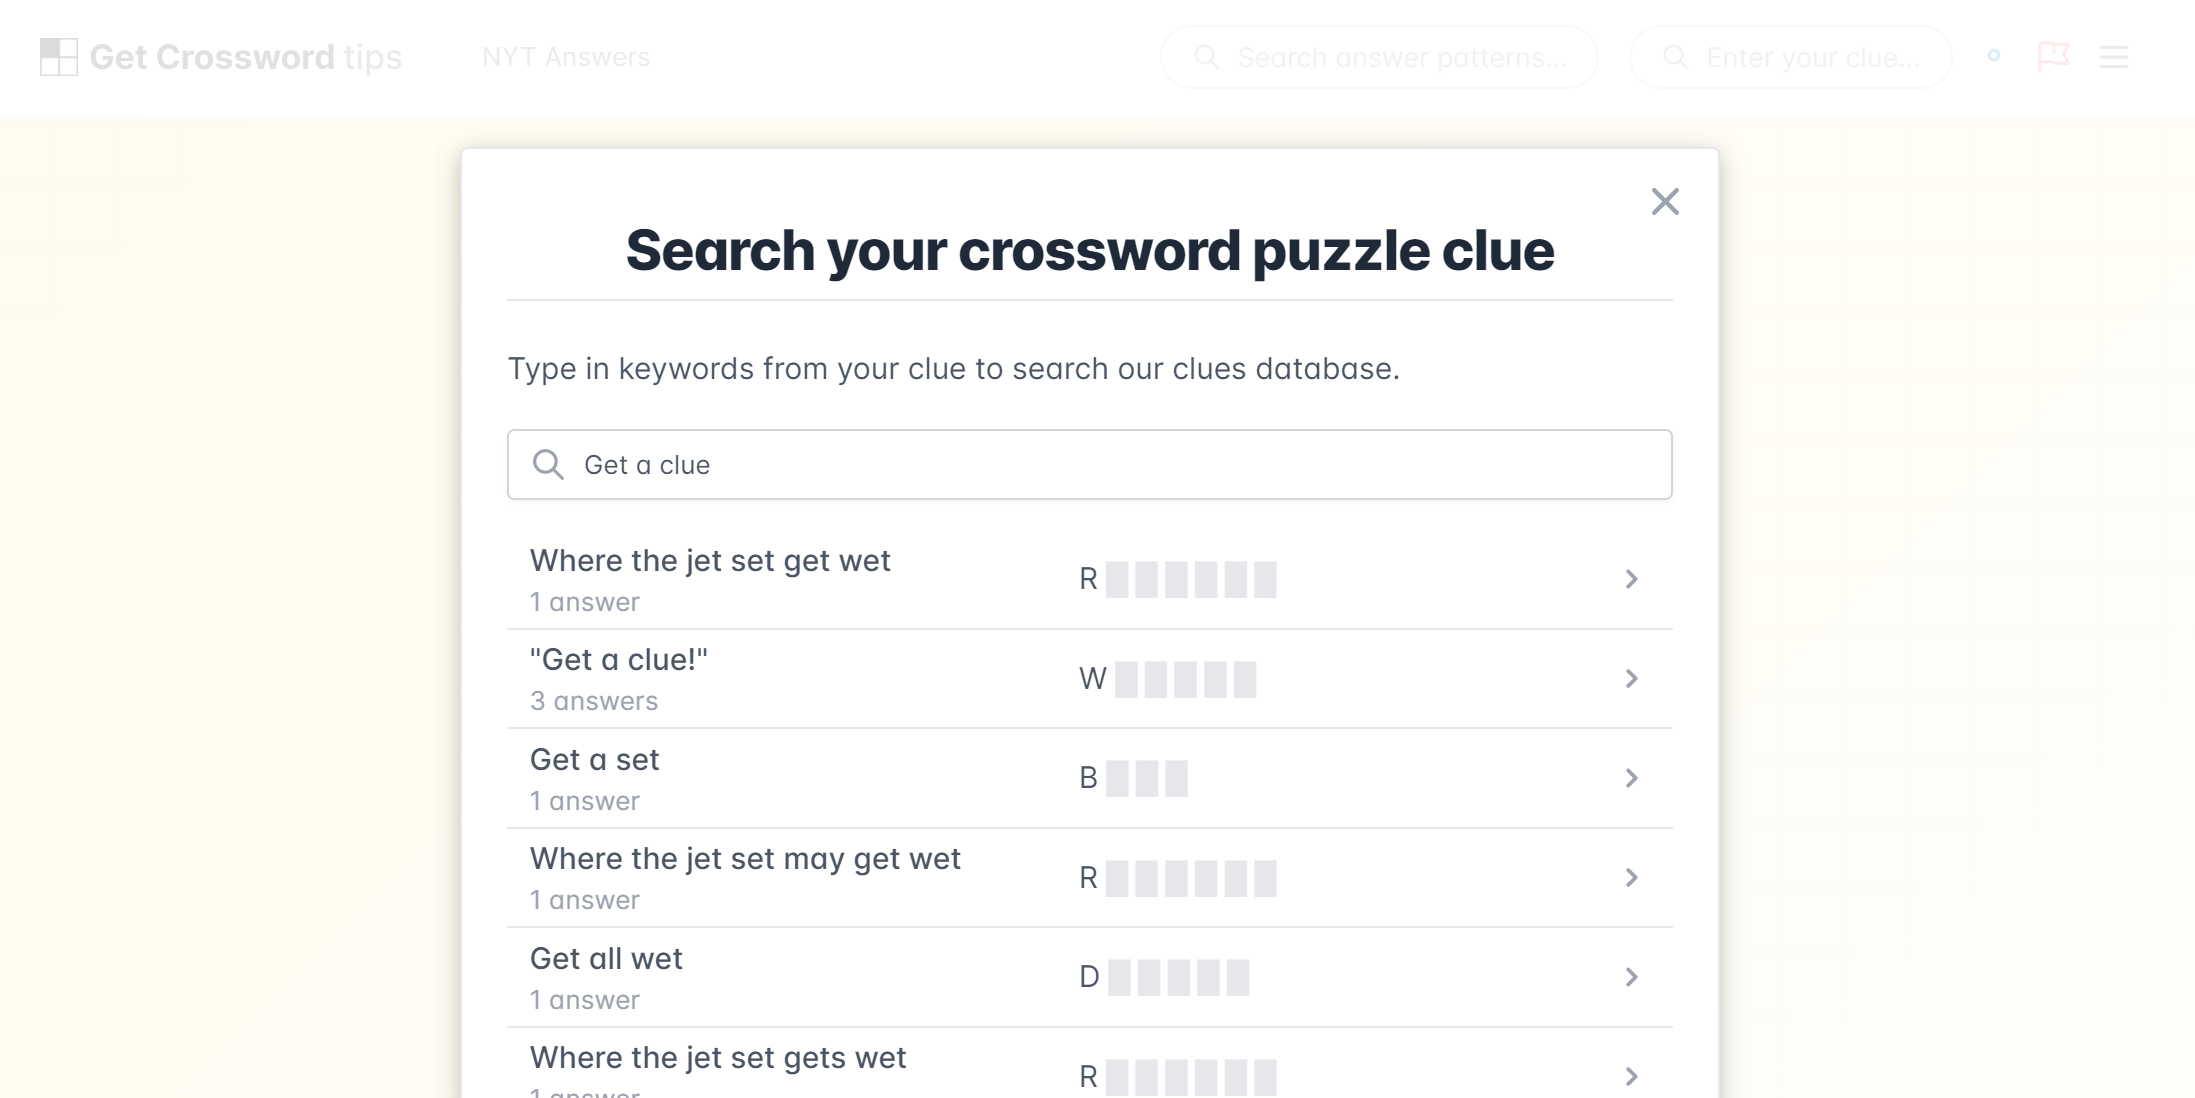Click the Get Crossword tips logo icon
Viewport: 2195px width, 1098px height.
coord(58,57)
